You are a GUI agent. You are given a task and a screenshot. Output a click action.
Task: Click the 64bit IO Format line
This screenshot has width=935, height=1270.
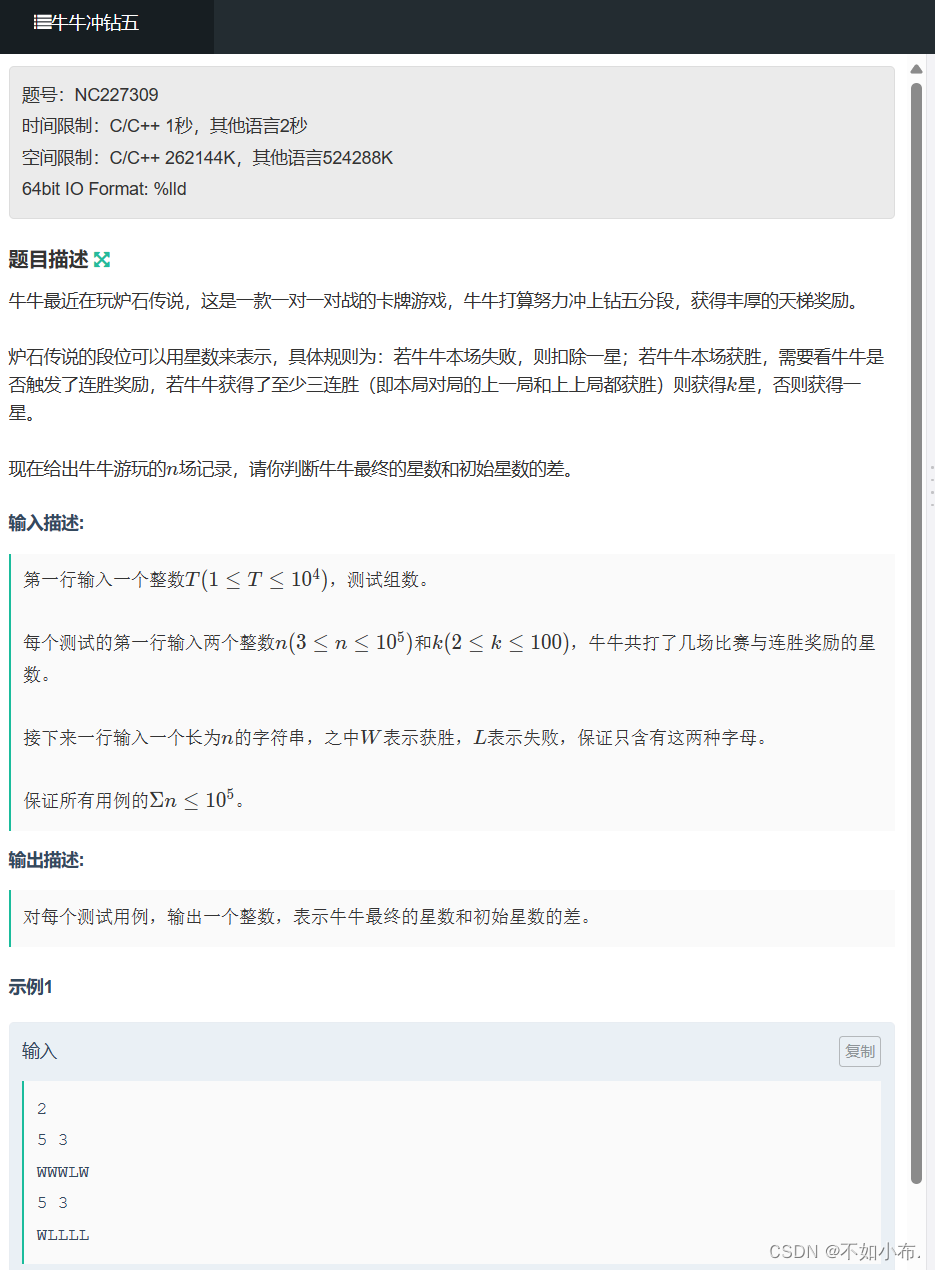tap(104, 189)
